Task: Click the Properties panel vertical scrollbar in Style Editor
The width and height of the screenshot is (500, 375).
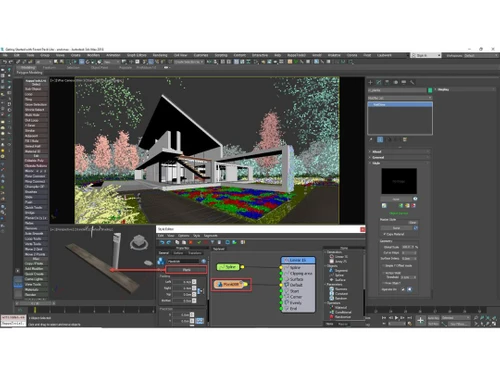Action: point(208,290)
